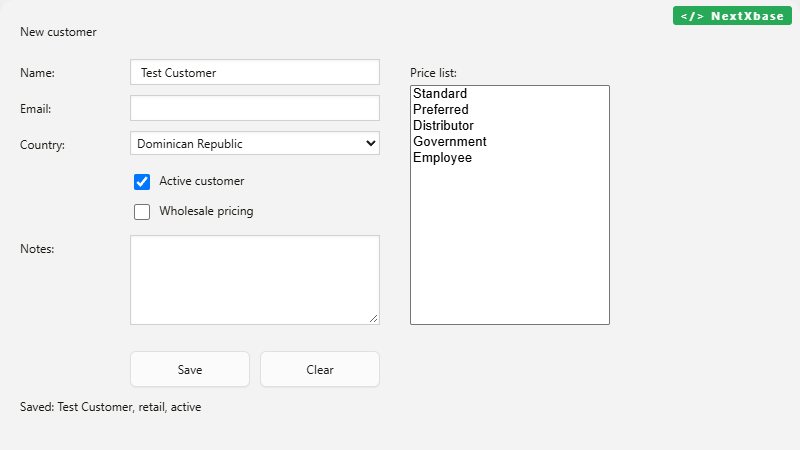The height and width of the screenshot is (450, 800).
Task: Click inside the Notes text area
Action: [255, 280]
